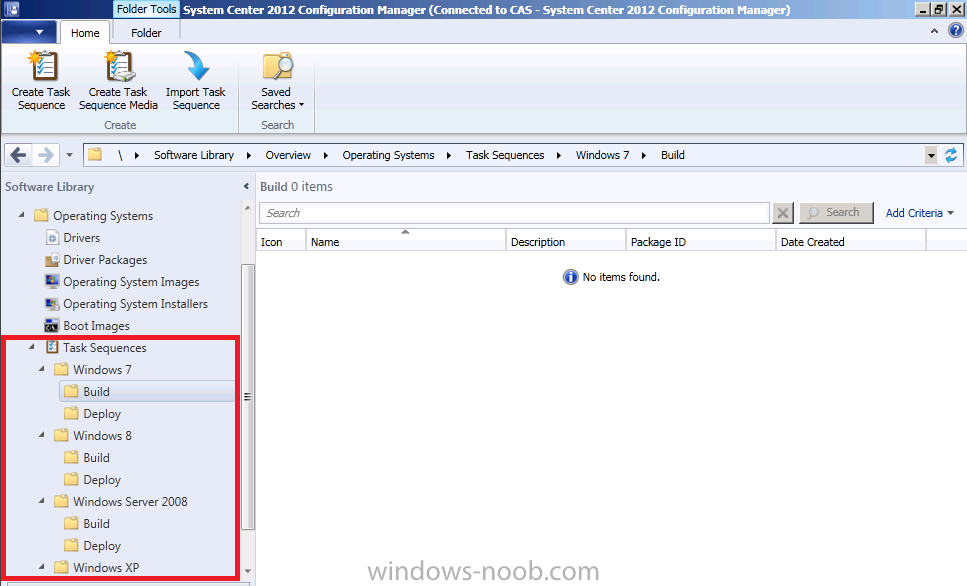Select Windows 8 folder
Image resolution: width=967 pixels, height=586 pixels.
(x=102, y=435)
